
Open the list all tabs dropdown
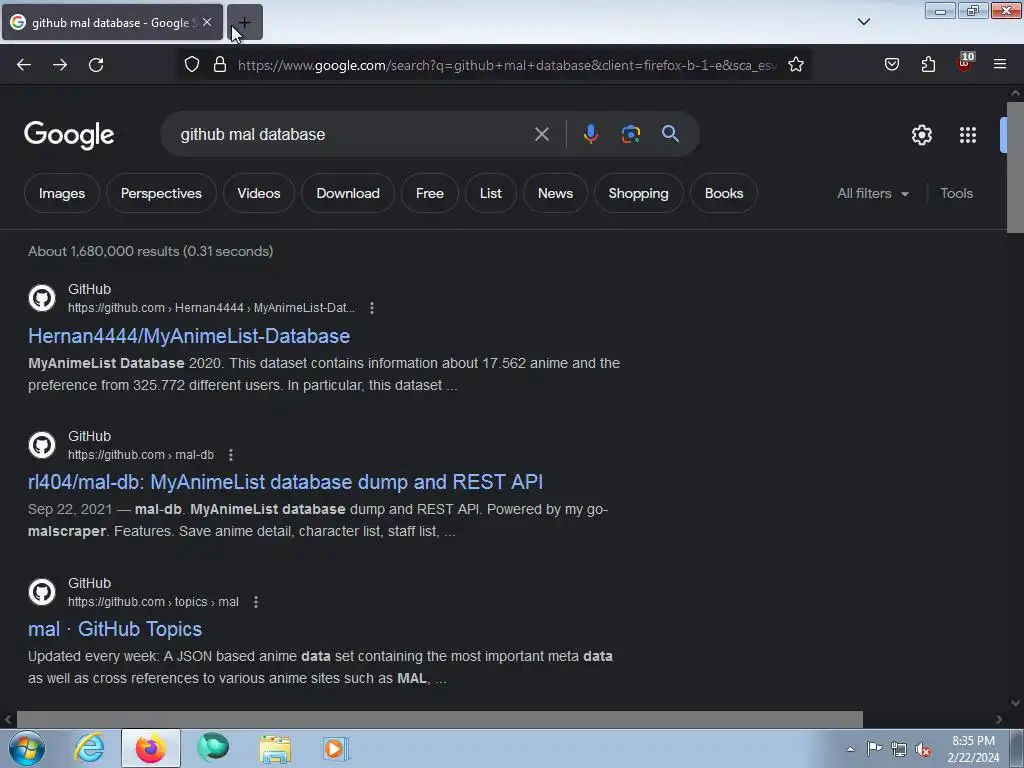(863, 22)
